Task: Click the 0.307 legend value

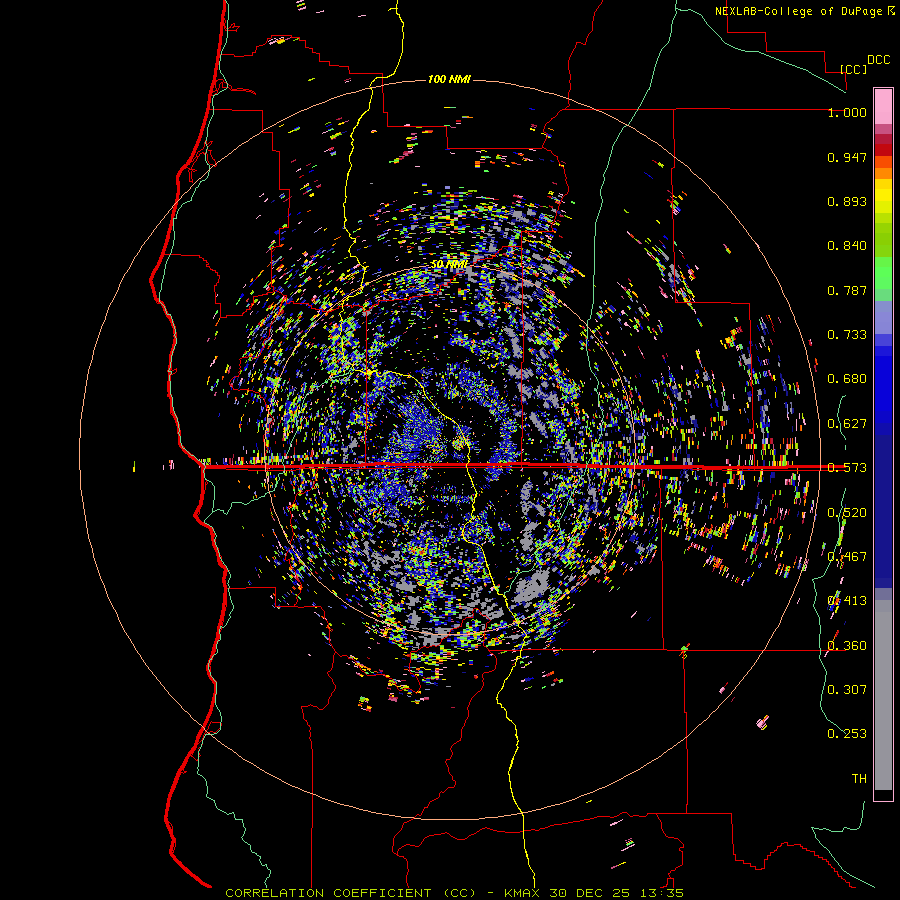Action: pos(847,690)
